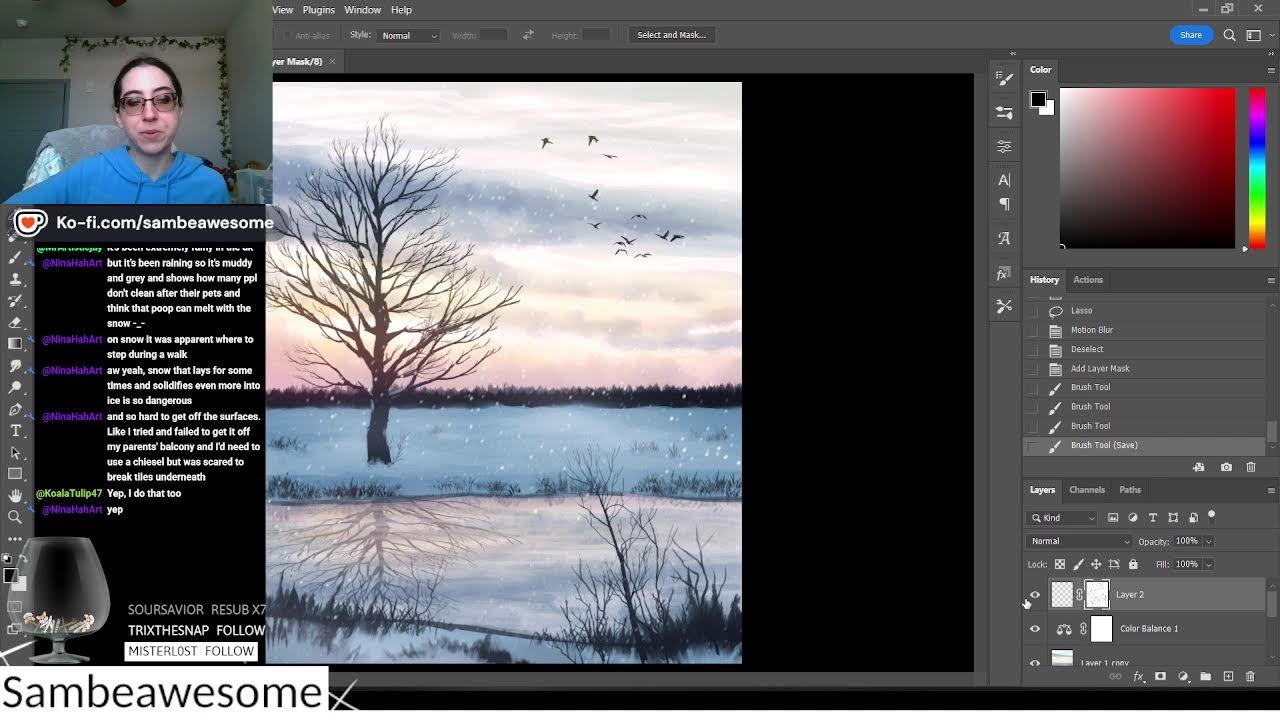Image resolution: width=1280 pixels, height=720 pixels.
Task: Open the Plugins menu
Action: click(319, 10)
